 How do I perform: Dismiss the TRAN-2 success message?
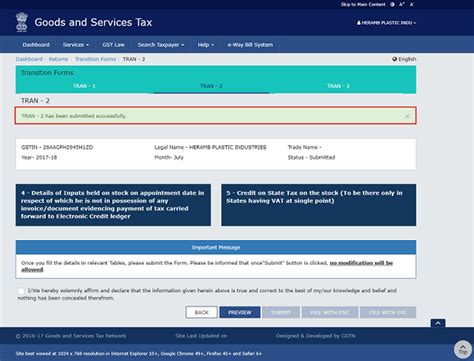point(407,116)
